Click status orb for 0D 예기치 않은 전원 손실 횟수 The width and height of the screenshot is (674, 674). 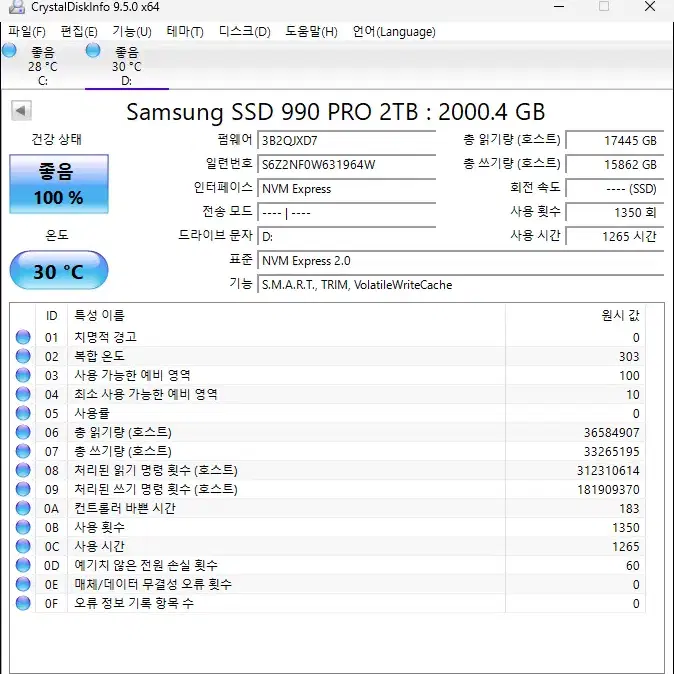coord(23,565)
